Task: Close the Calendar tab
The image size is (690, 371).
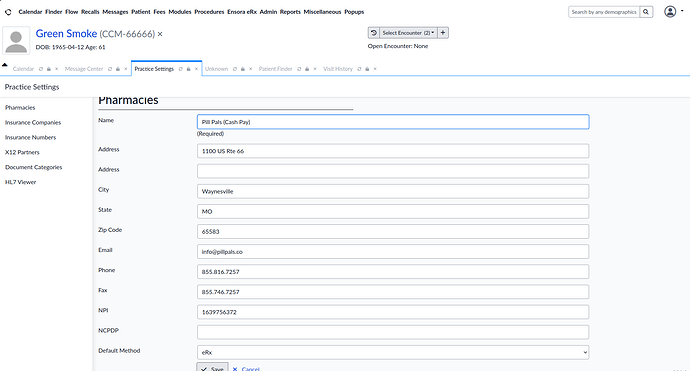Action: click(56, 69)
